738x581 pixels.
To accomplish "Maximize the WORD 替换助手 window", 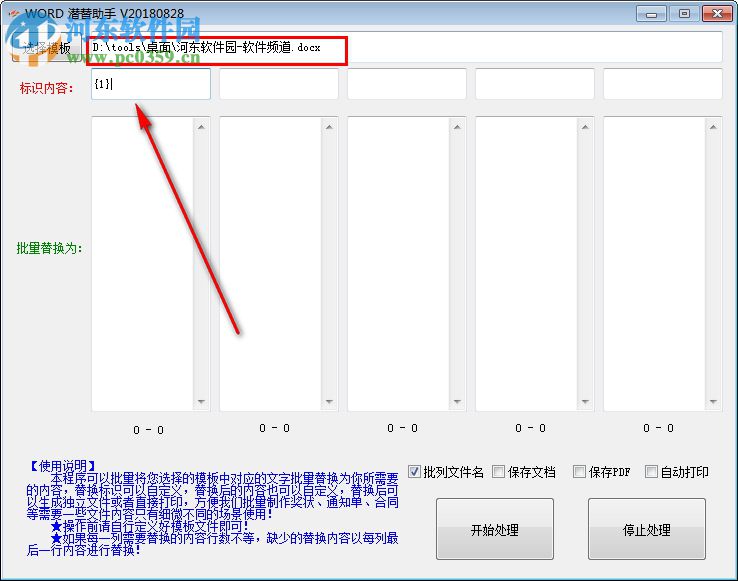I will (684, 14).
